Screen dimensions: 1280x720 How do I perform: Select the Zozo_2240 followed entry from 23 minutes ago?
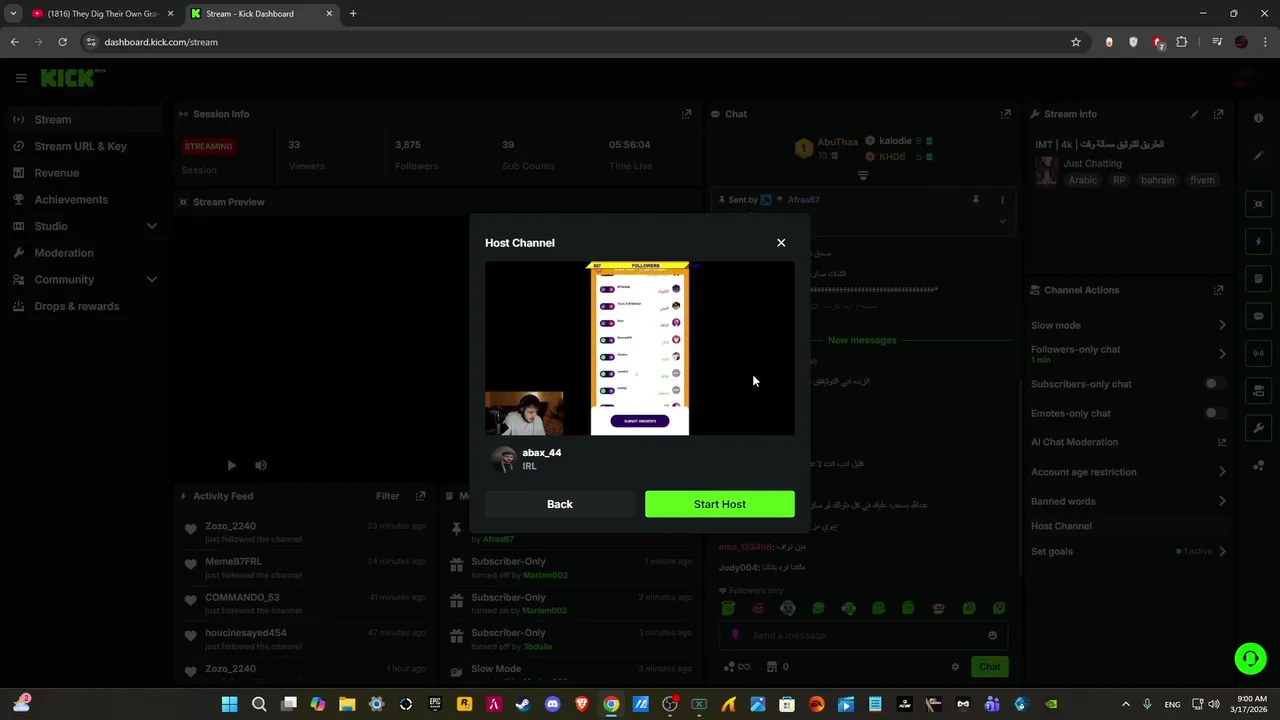pyautogui.click(x=305, y=532)
